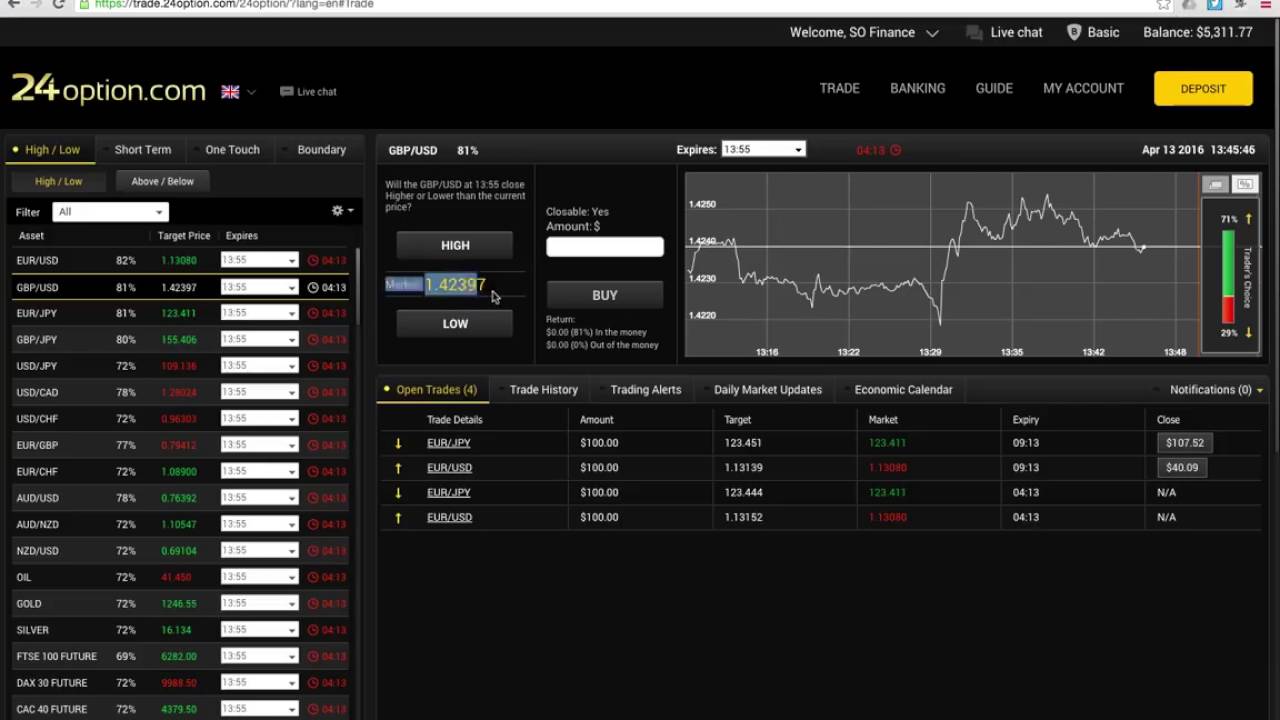1280x720 pixels.
Task: Bookmark page with star icon
Action: [1164, 4]
